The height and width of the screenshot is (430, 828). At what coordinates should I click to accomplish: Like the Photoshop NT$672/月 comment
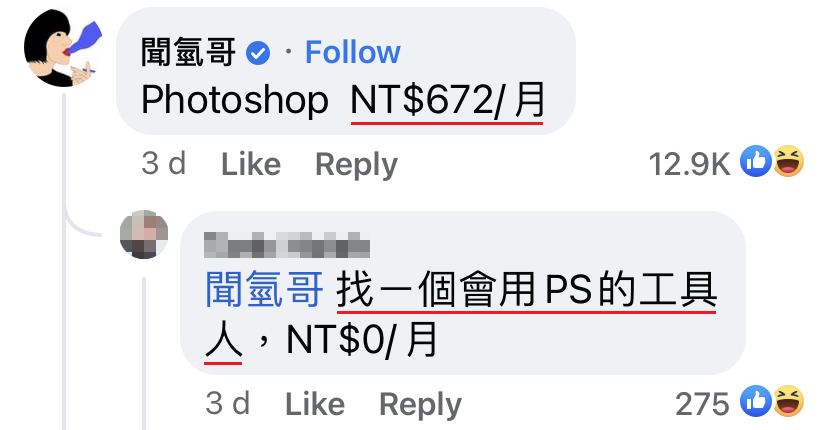251,164
